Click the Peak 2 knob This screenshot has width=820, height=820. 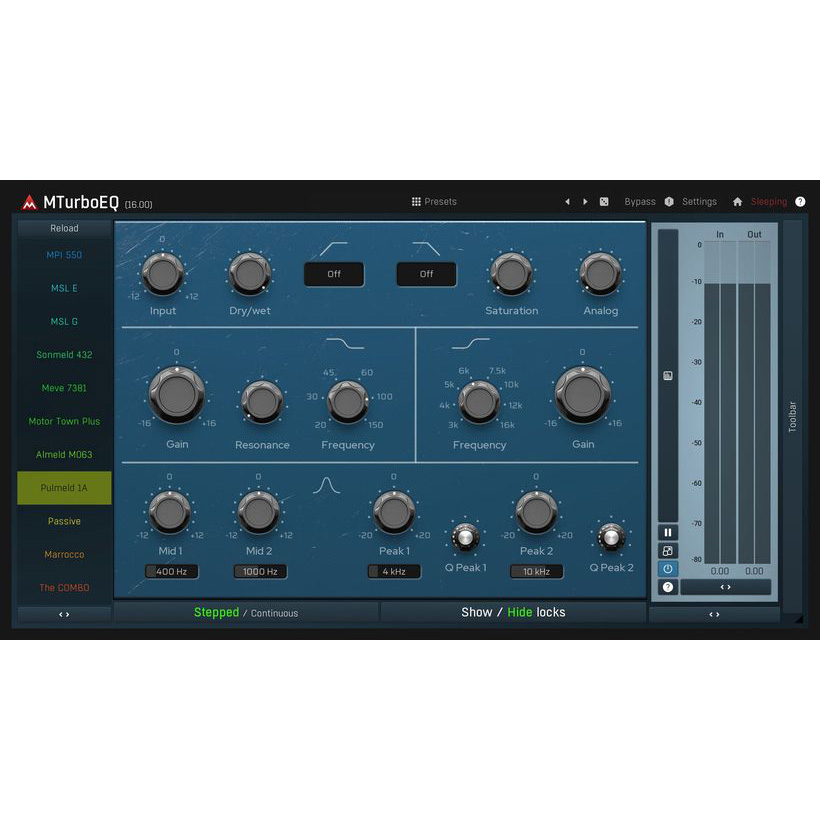pos(536,512)
